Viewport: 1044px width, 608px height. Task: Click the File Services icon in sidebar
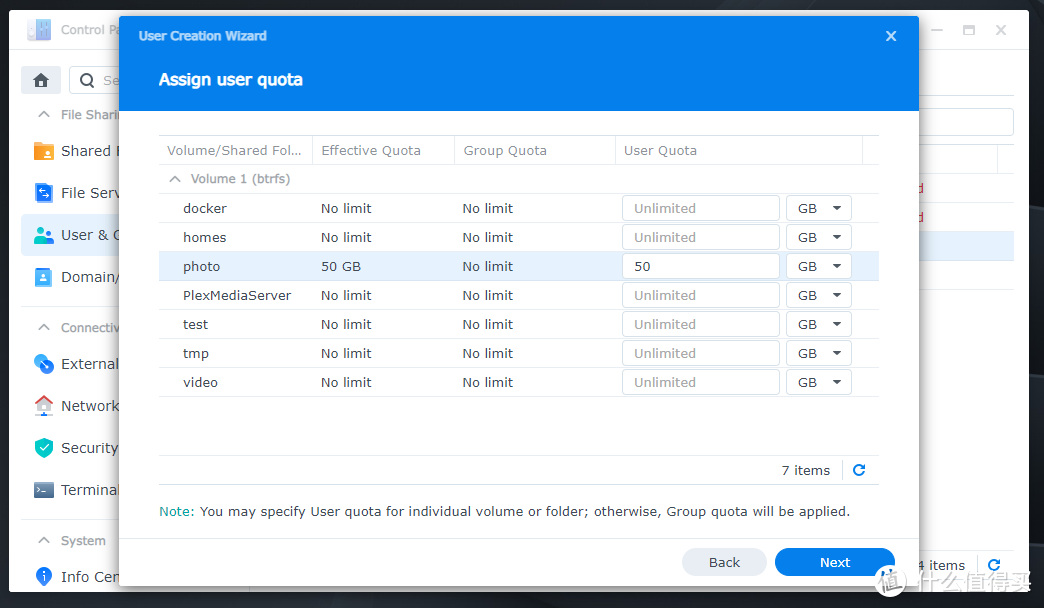click(x=44, y=193)
